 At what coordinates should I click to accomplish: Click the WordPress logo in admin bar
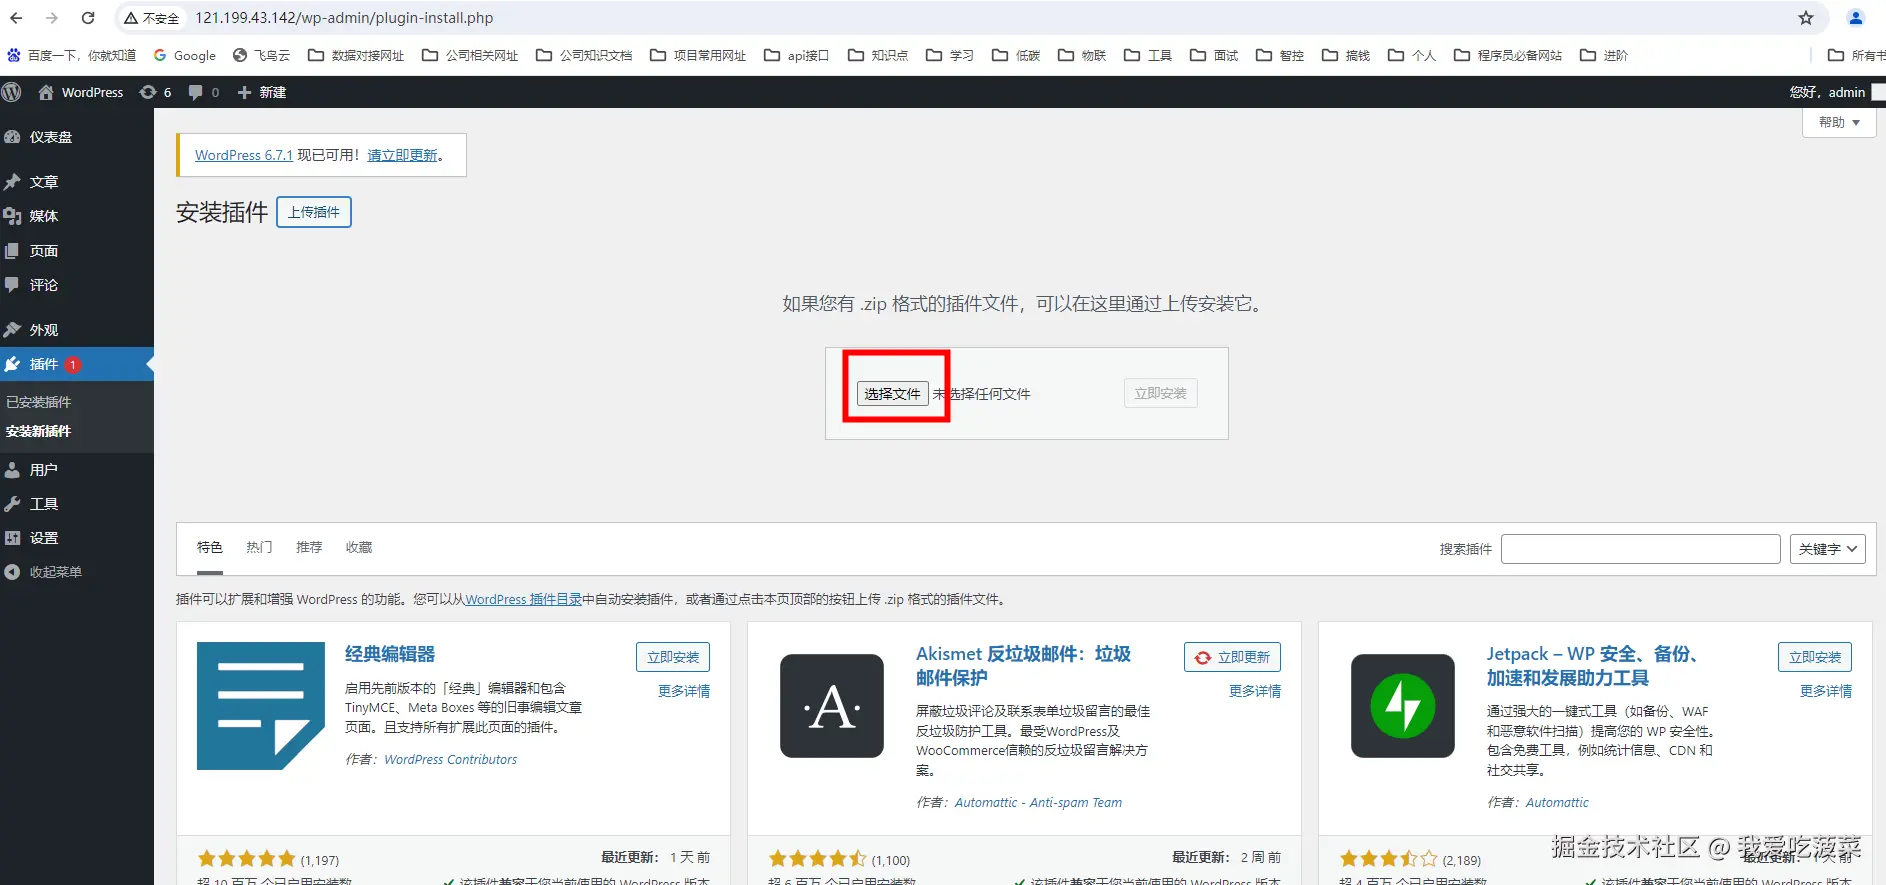(12, 92)
